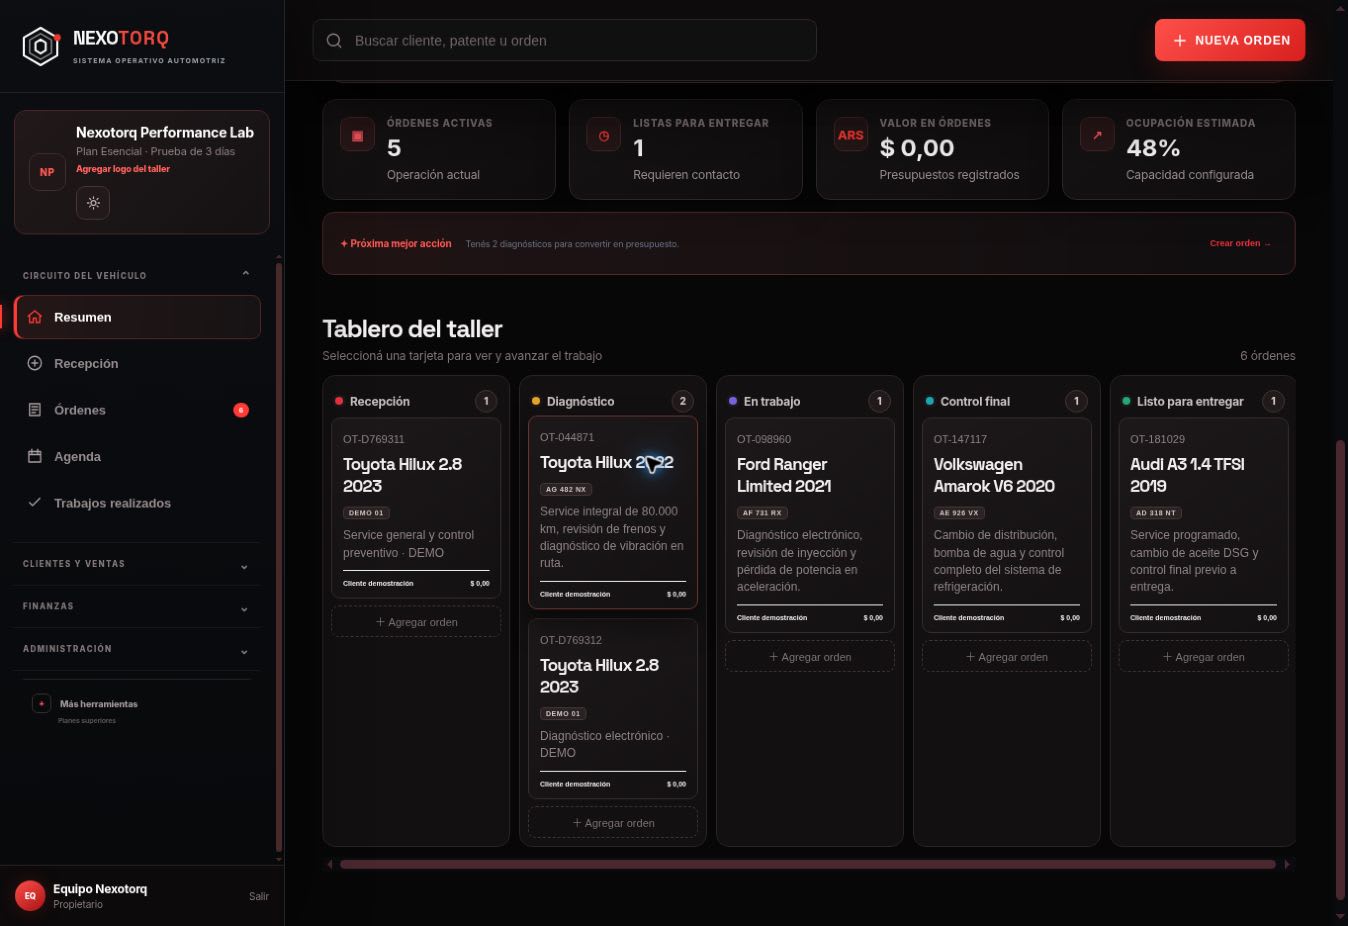Add order in Listo para entregar column

pos(1203,657)
